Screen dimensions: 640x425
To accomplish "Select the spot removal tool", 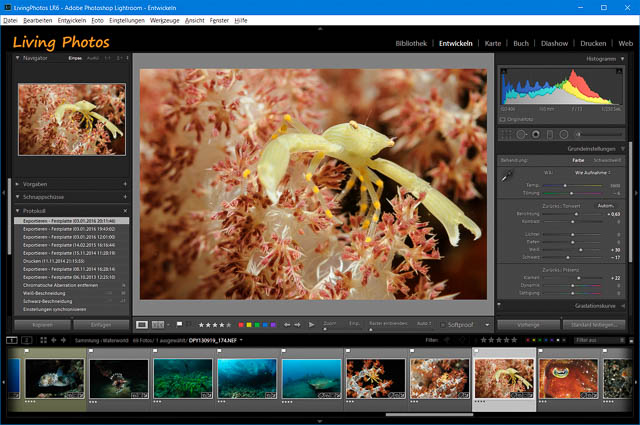I will tap(521, 134).
